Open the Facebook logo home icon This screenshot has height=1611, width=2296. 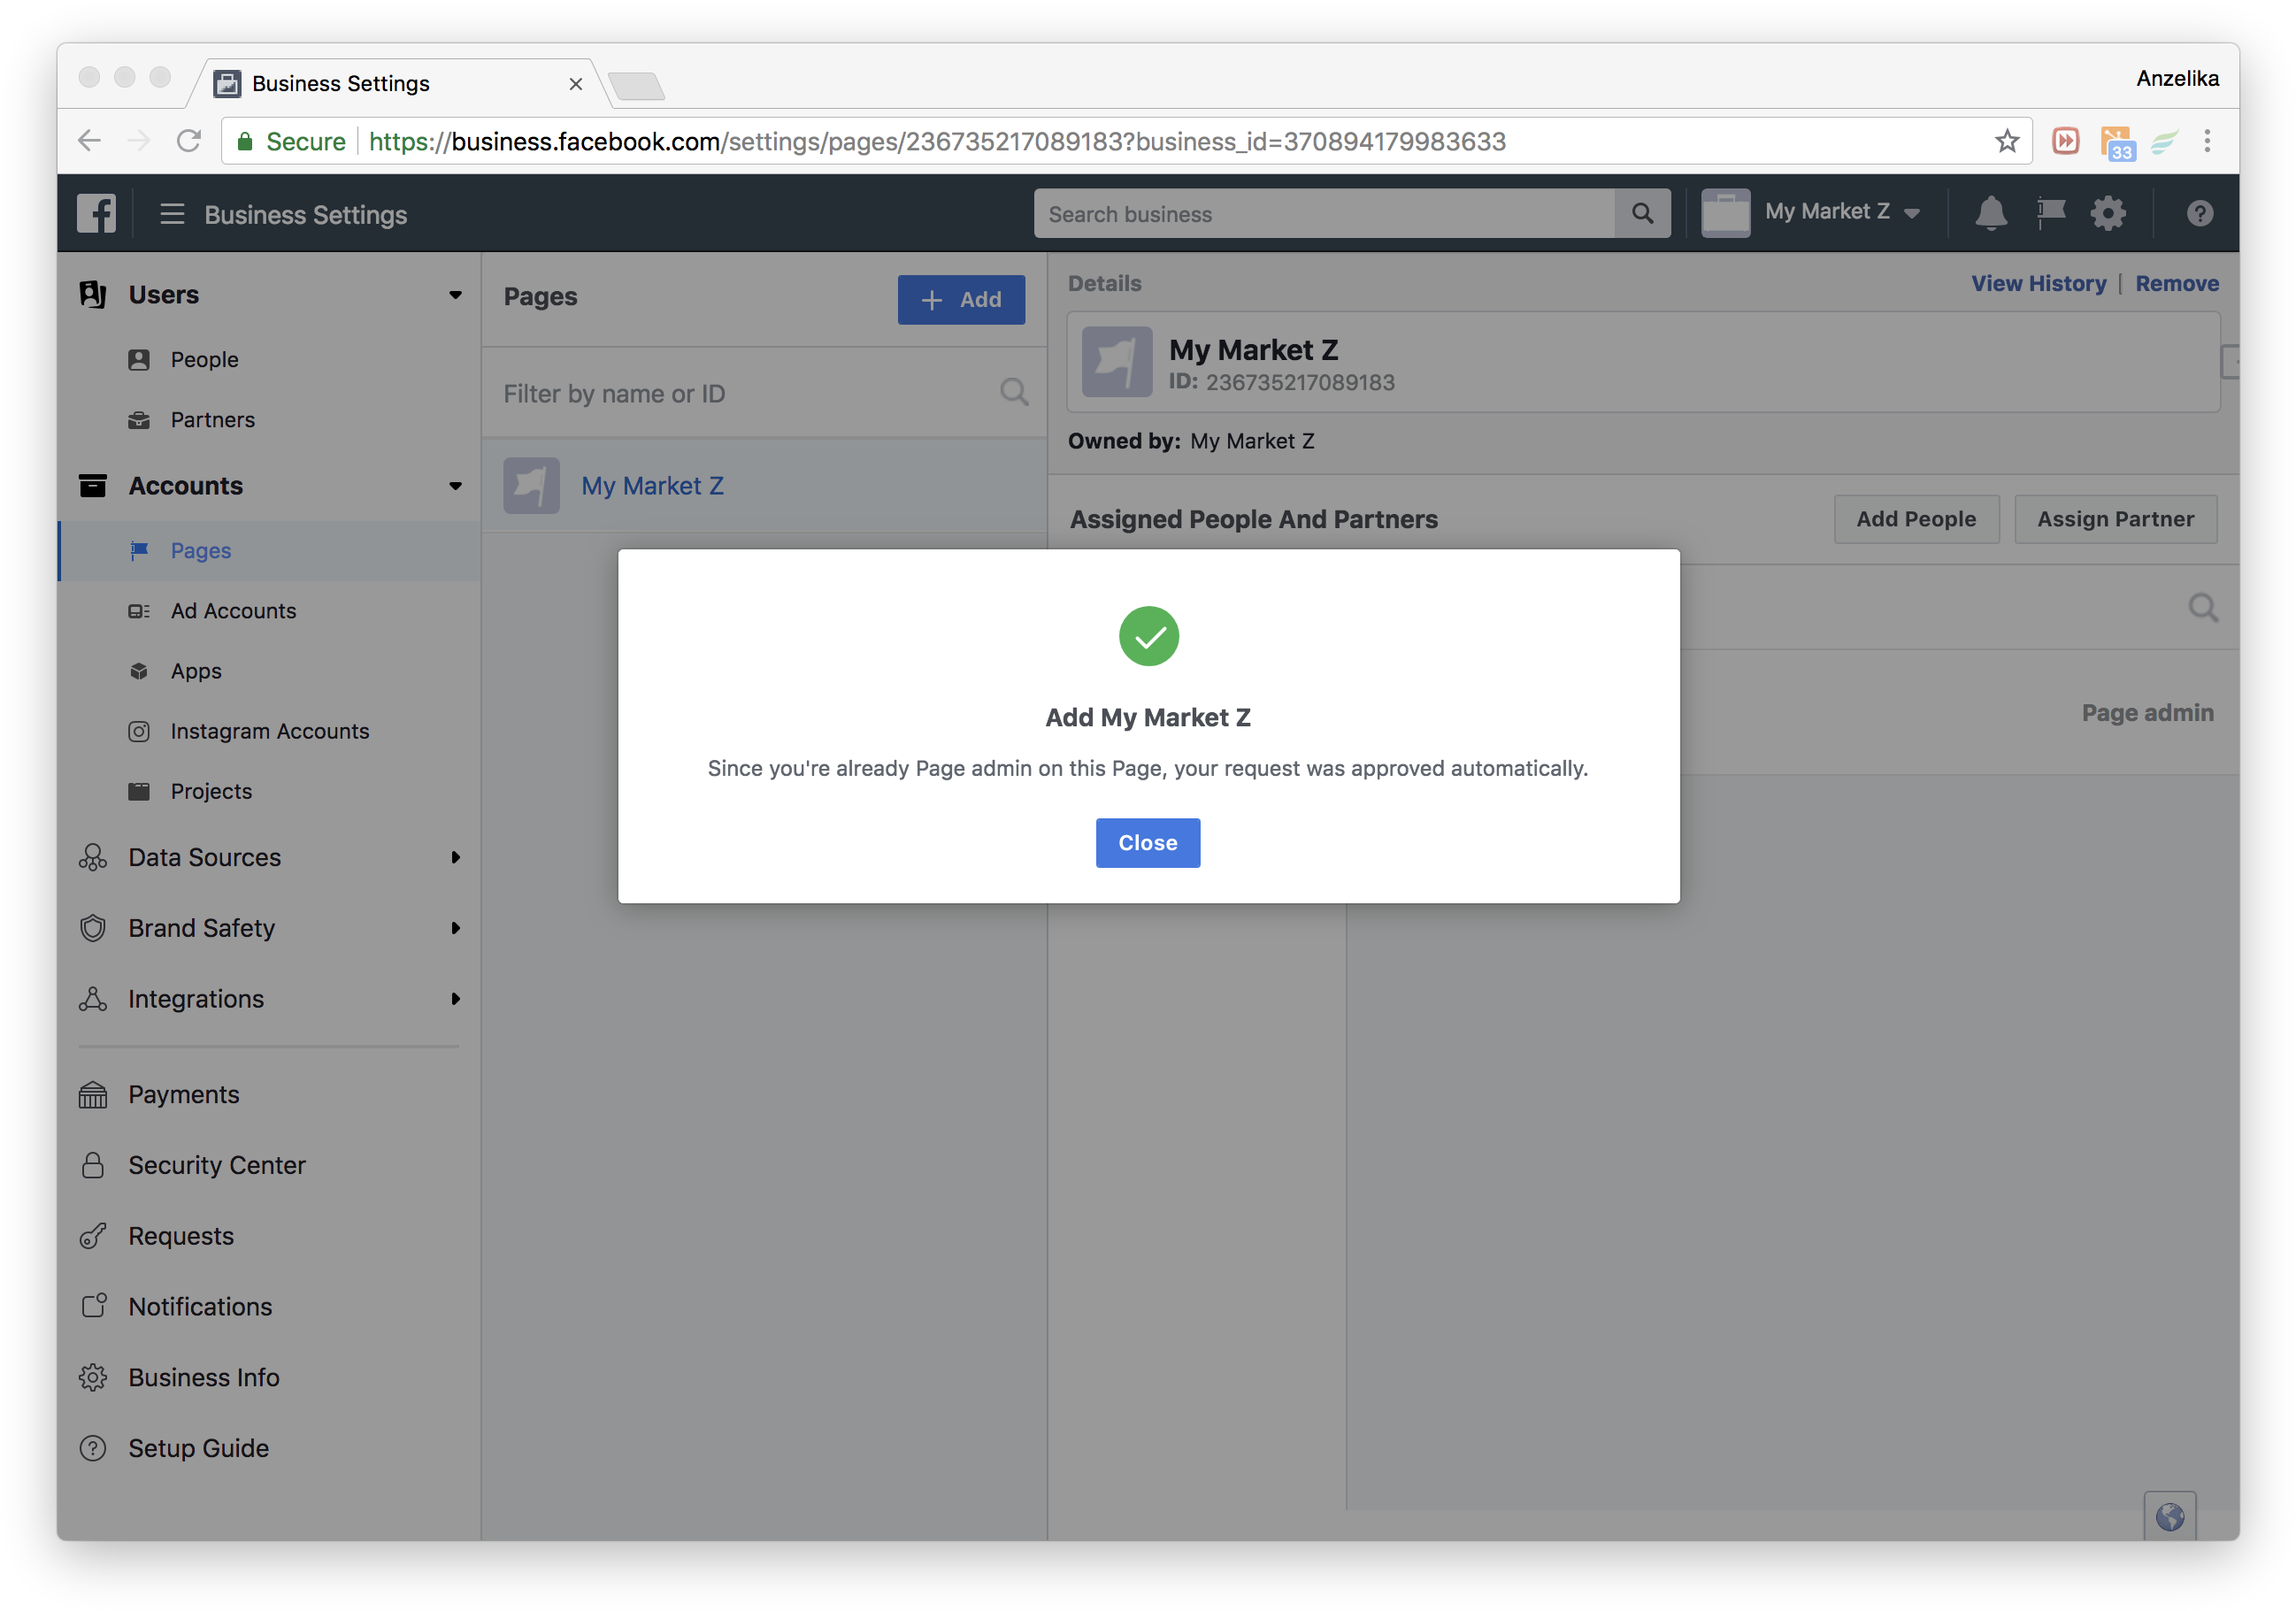pos(96,213)
